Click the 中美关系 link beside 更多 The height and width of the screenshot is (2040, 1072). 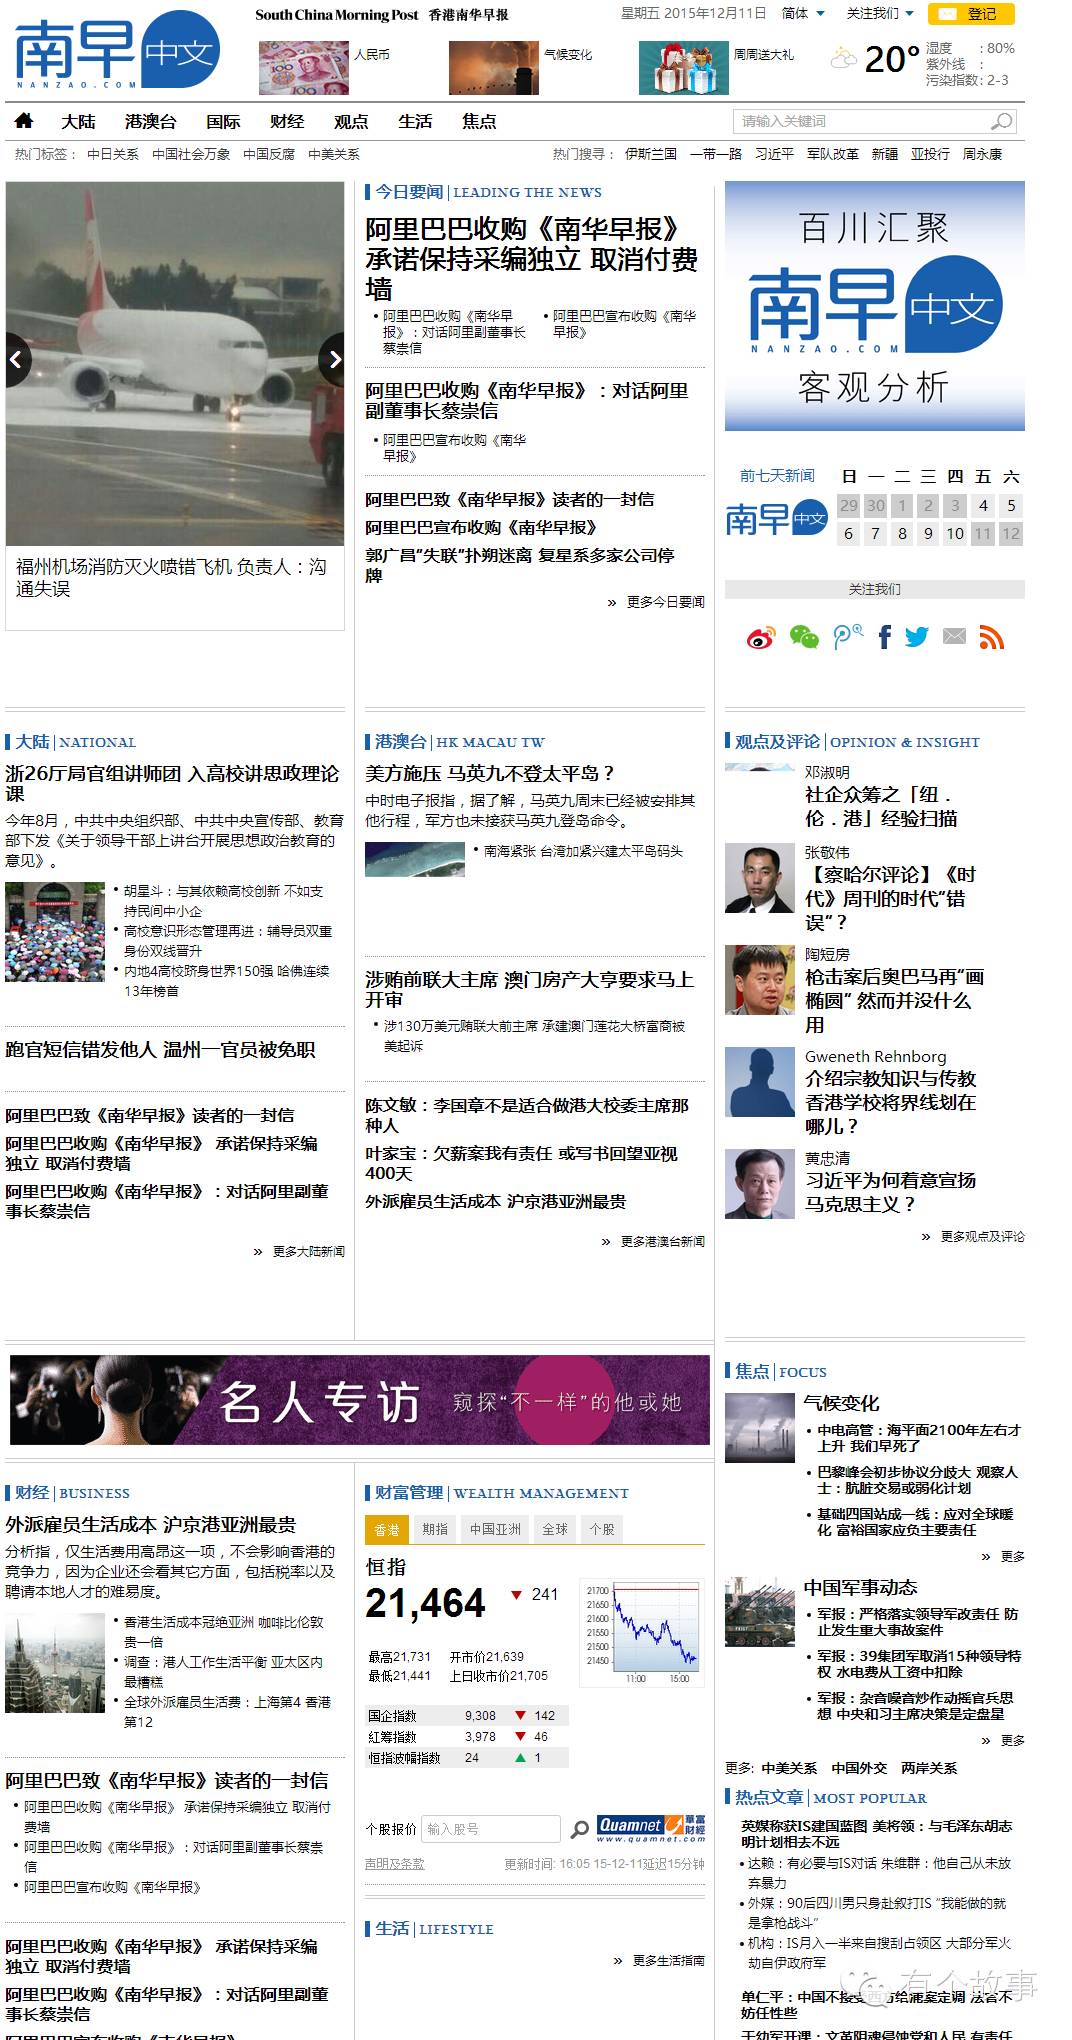click(x=789, y=1768)
